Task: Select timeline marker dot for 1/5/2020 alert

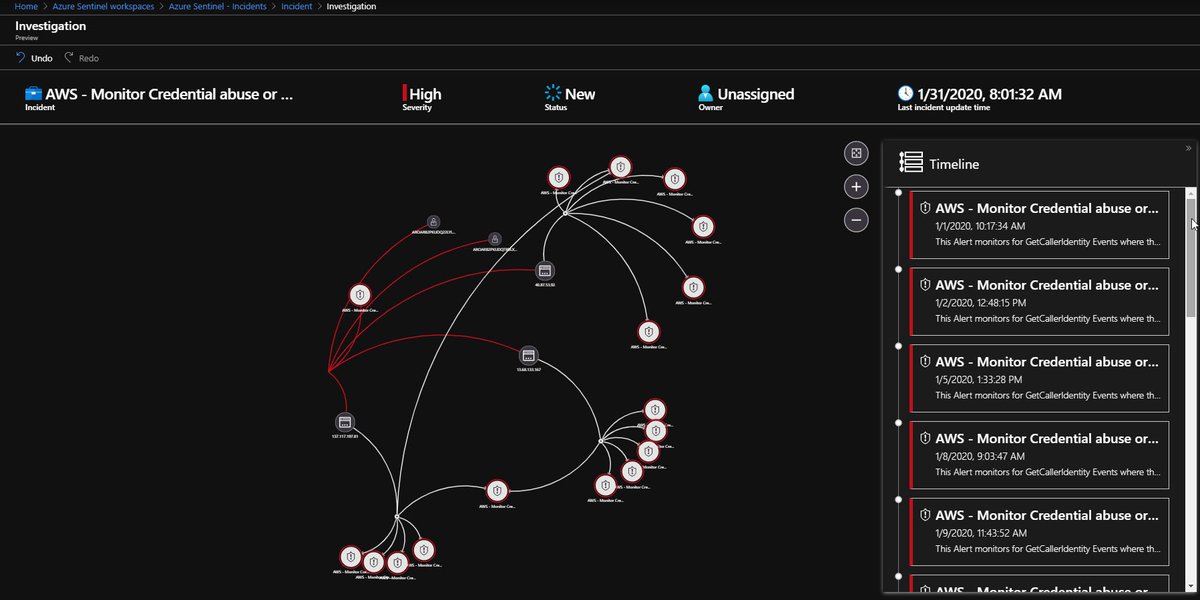Action: pyautogui.click(x=899, y=346)
